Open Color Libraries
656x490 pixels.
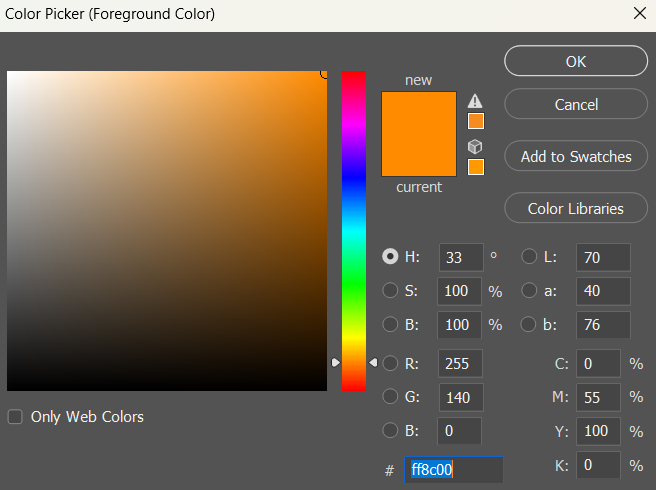click(576, 209)
